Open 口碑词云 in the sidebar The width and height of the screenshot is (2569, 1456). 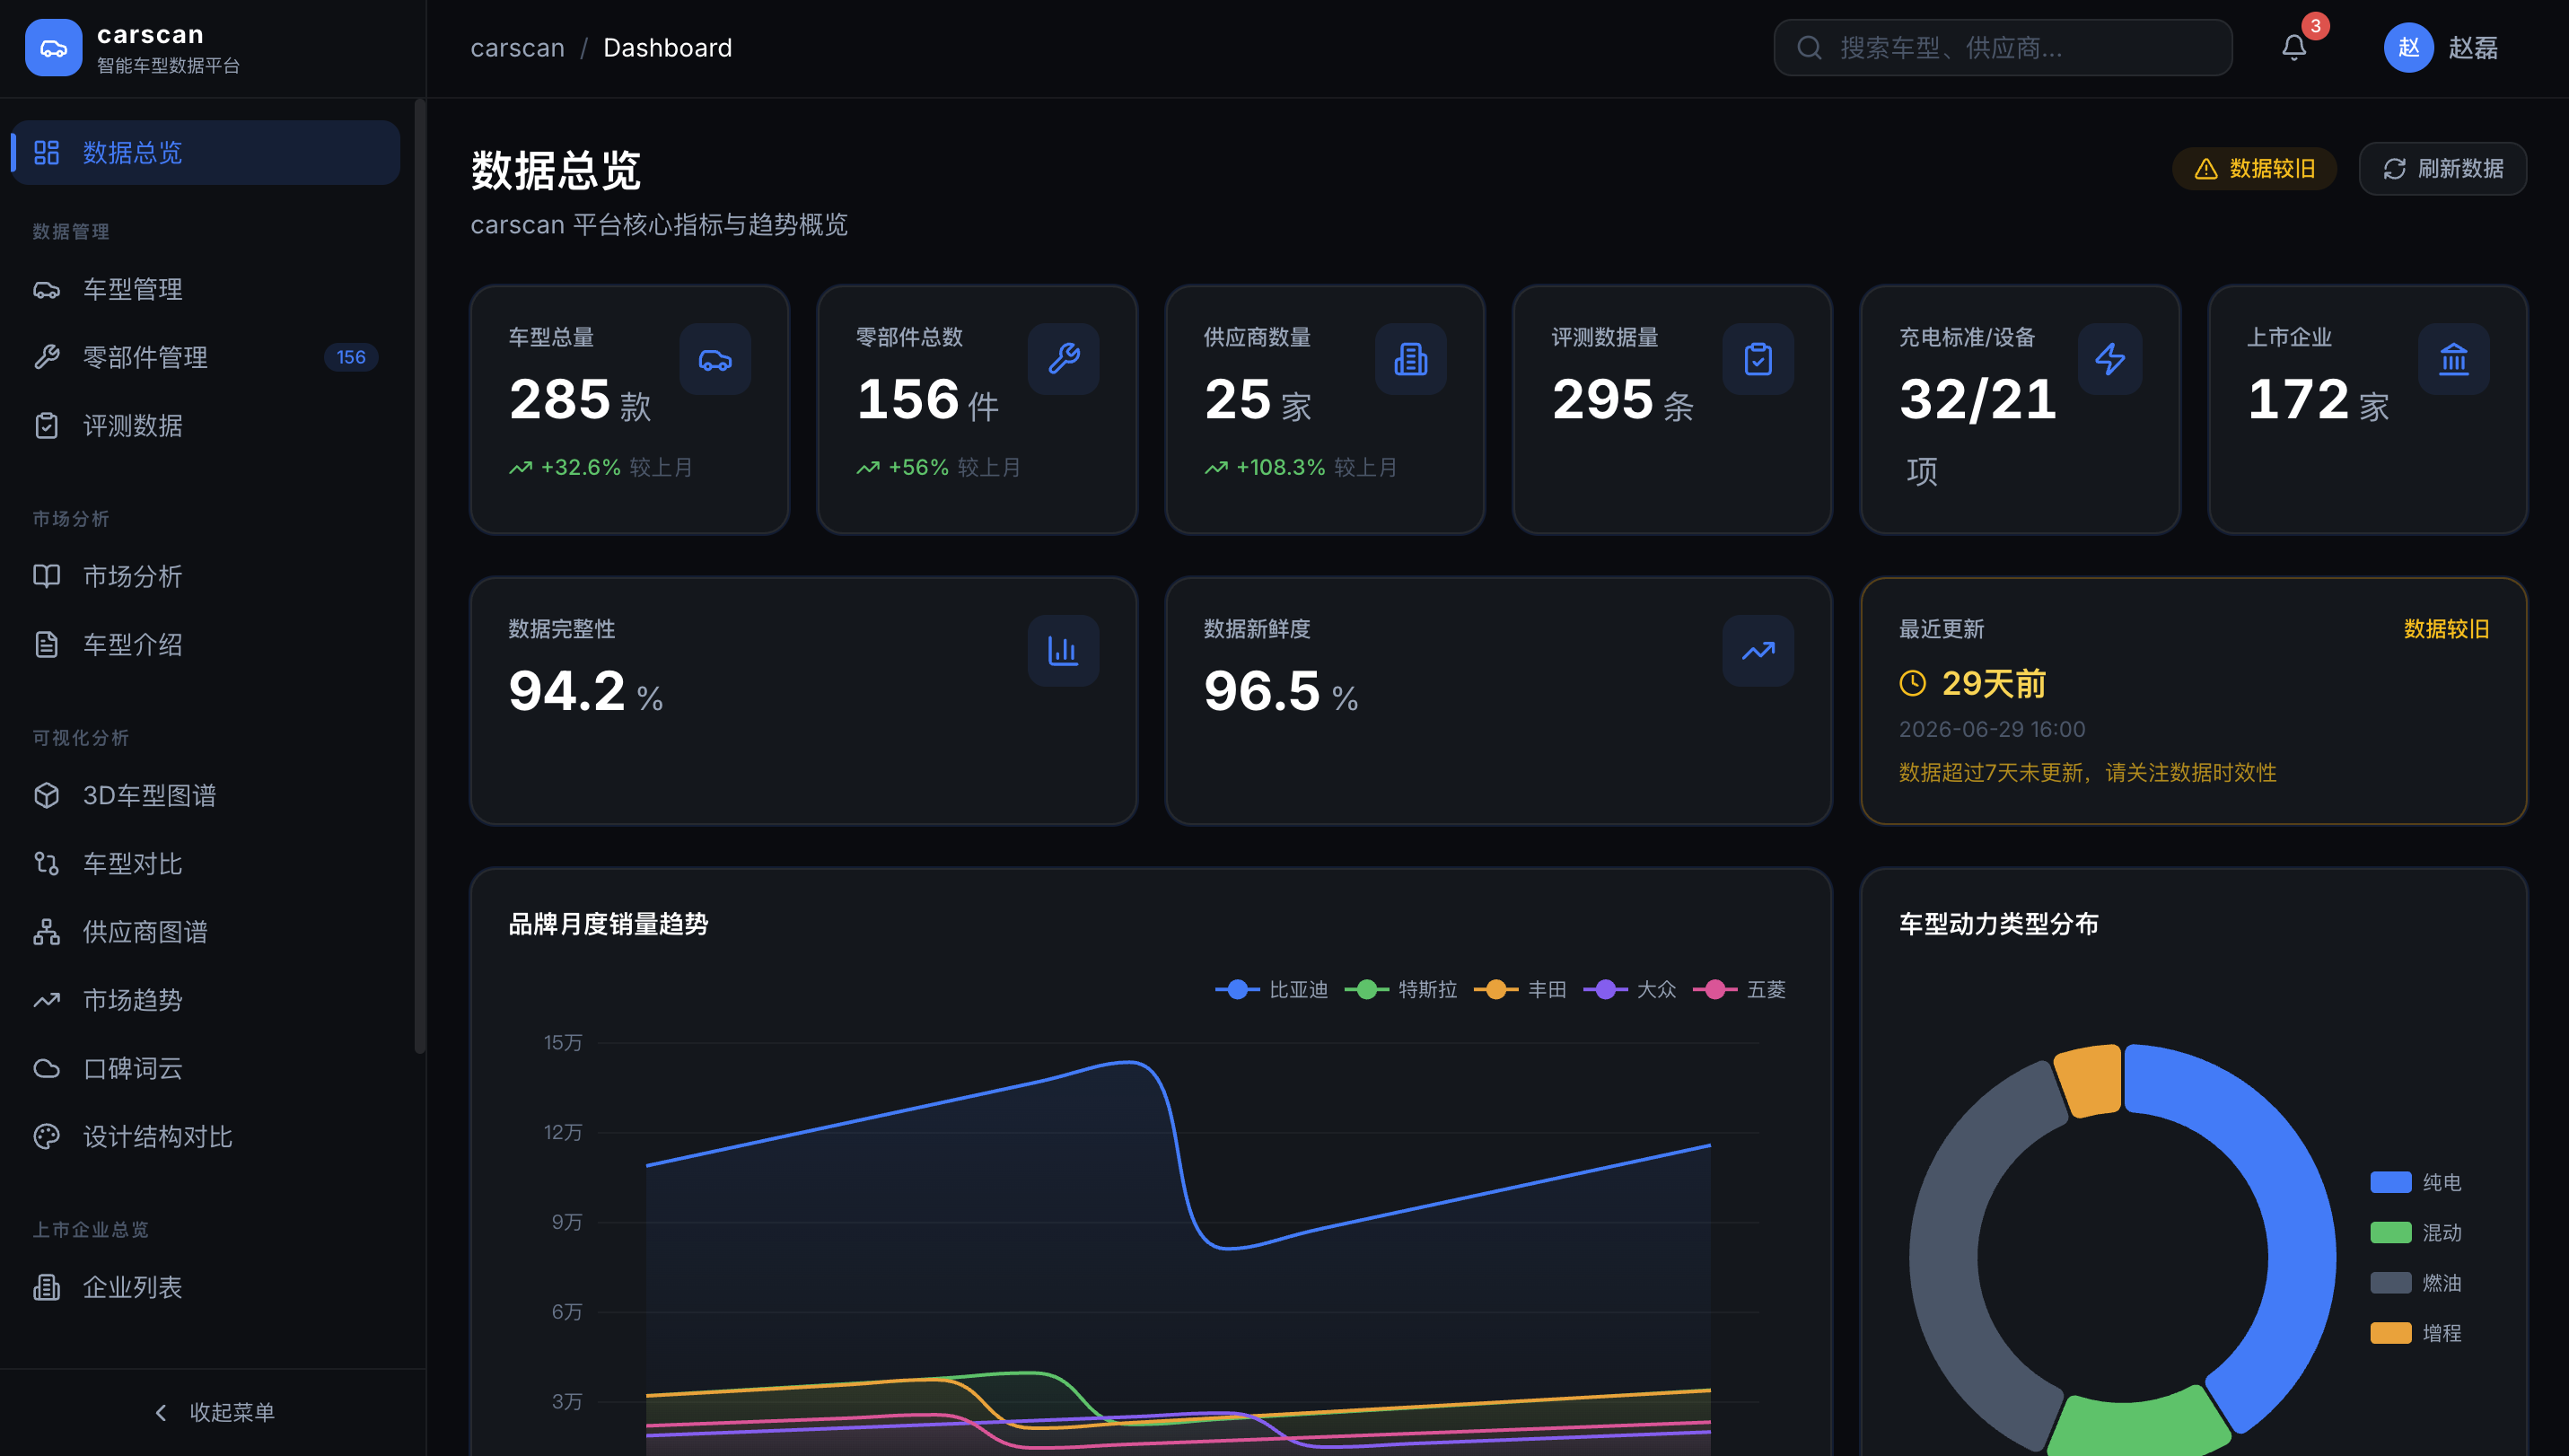(x=205, y=1068)
